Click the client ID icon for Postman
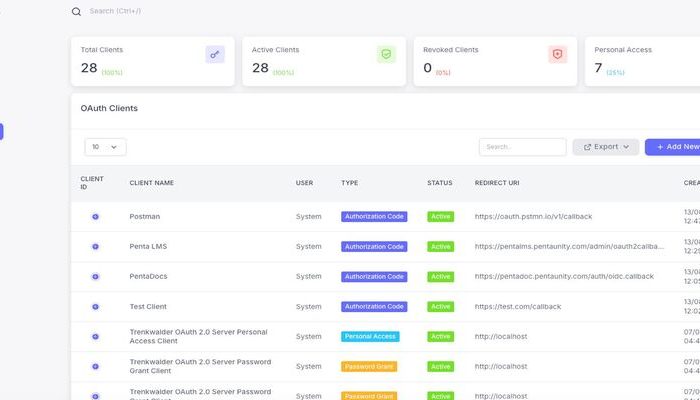 (x=96, y=216)
